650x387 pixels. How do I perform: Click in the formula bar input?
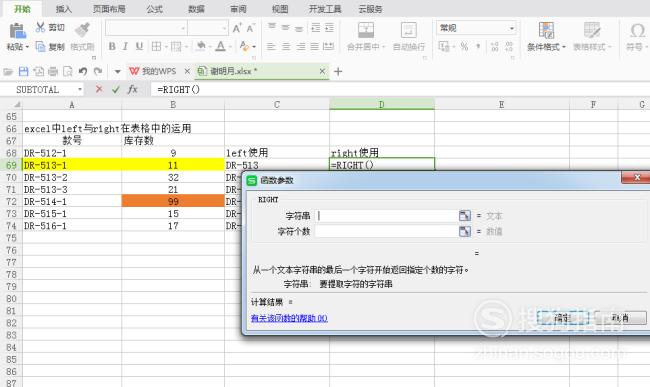pyautogui.click(x=400, y=89)
